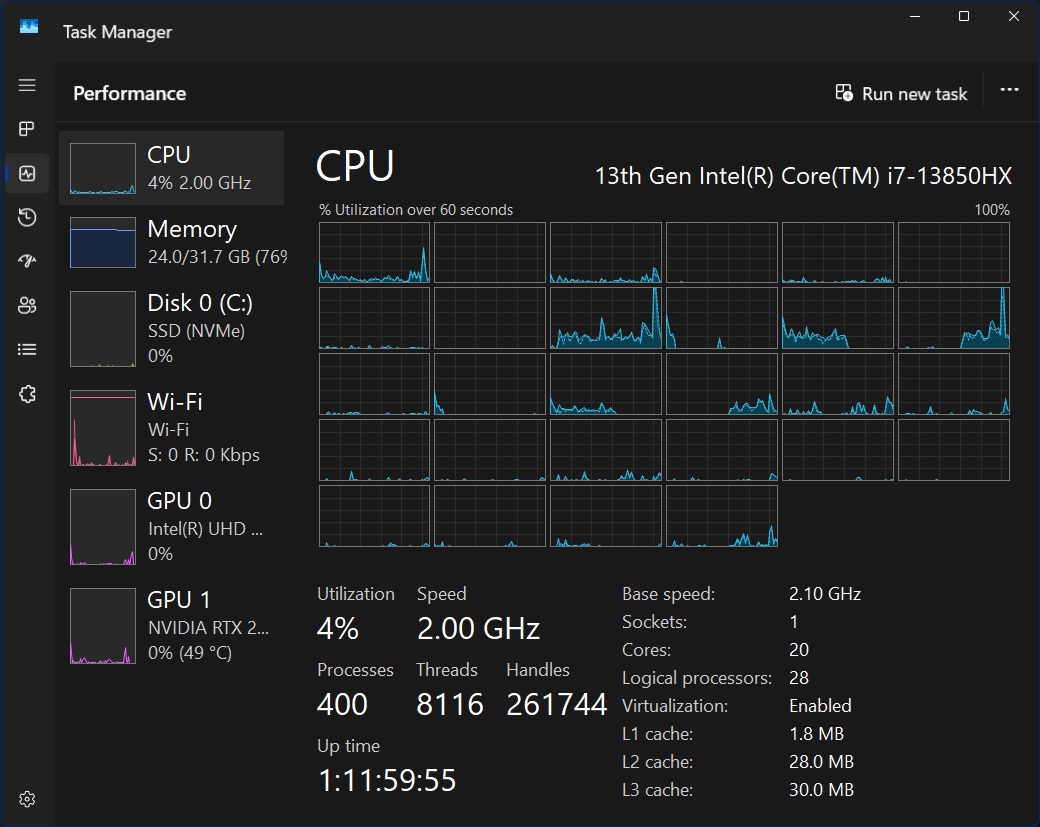Select the Memory performance entry

tap(171, 242)
